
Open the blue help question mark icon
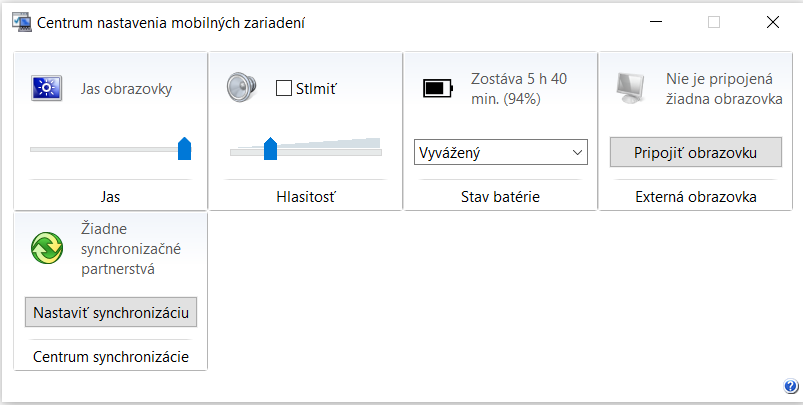click(x=789, y=387)
